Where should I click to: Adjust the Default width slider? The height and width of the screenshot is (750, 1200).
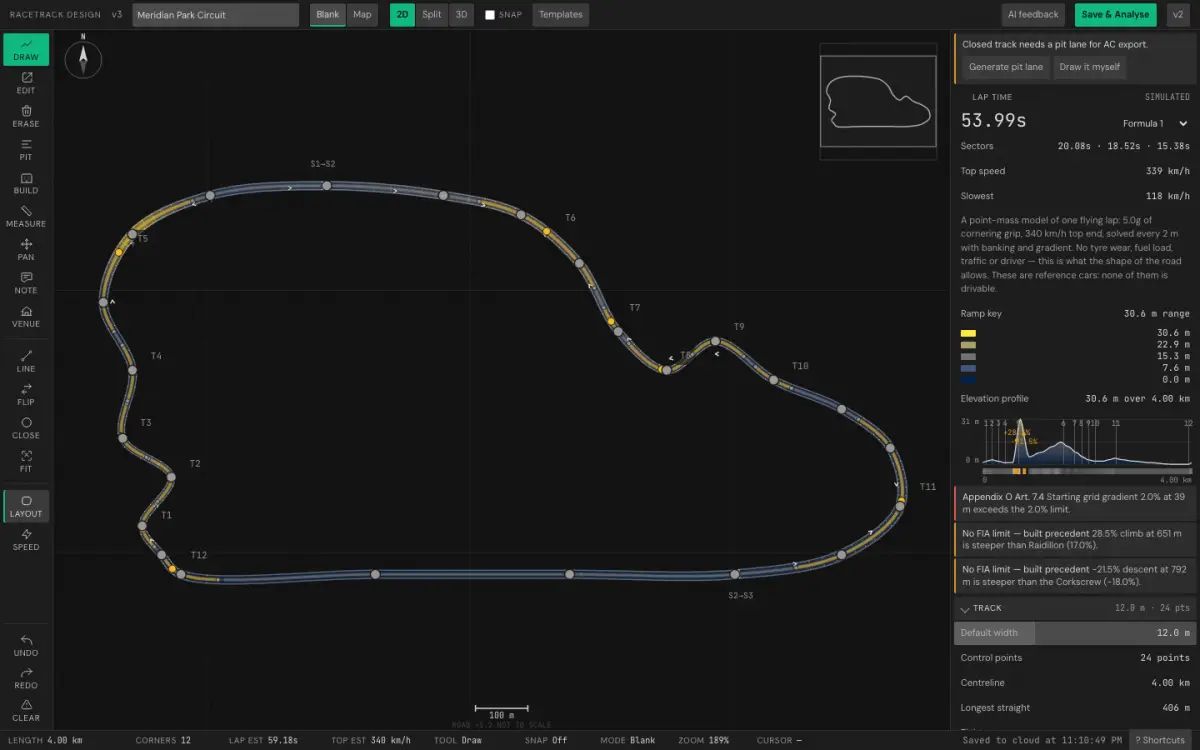pos(1075,633)
